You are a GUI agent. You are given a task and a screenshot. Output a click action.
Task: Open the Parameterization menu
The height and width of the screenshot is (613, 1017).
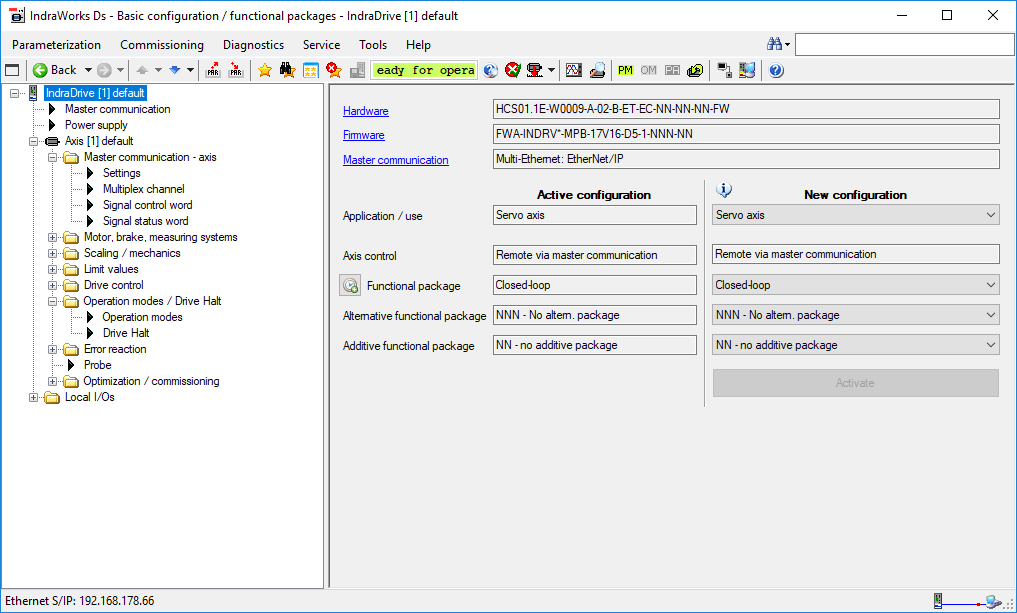click(x=56, y=45)
